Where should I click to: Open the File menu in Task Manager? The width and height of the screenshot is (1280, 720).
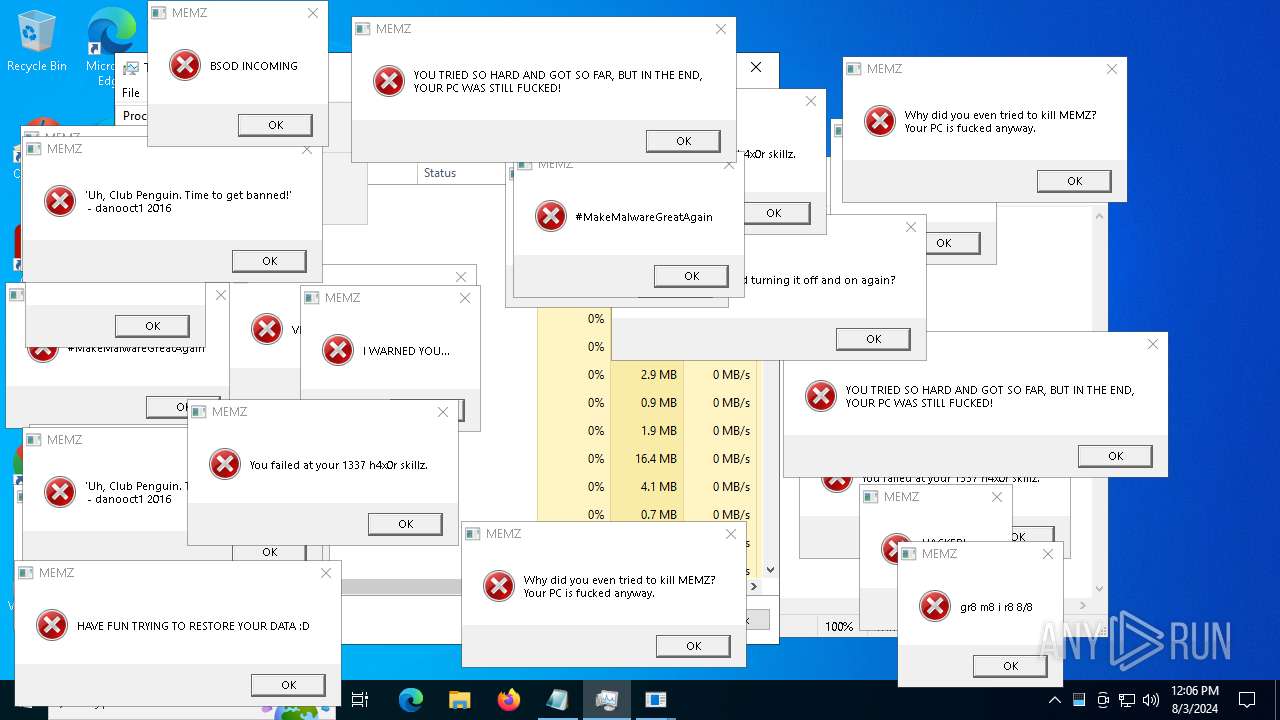click(x=131, y=93)
